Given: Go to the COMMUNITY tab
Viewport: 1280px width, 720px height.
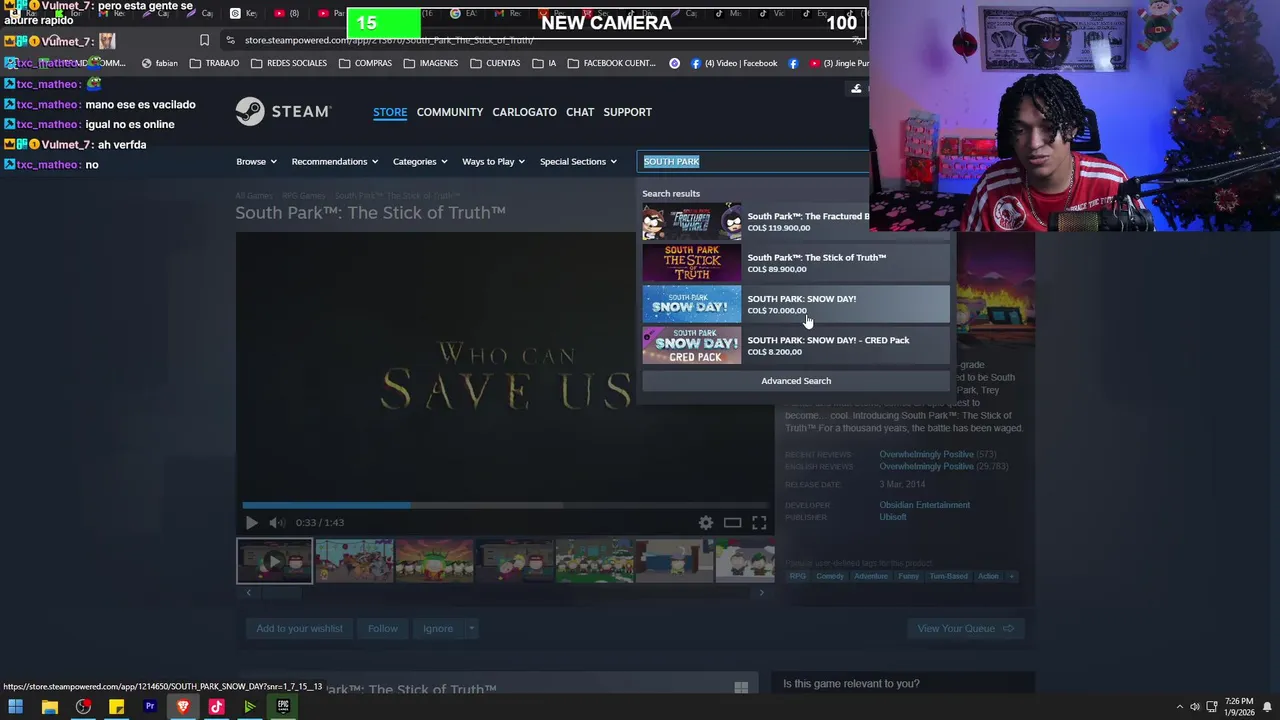Looking at the screenshot, I should pos(450,112).
